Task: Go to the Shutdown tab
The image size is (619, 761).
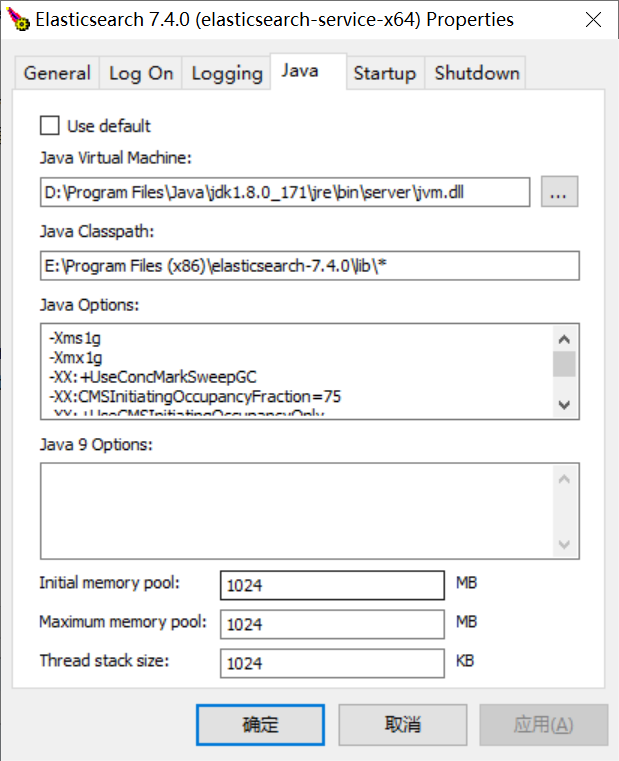Action: [477, 73]
